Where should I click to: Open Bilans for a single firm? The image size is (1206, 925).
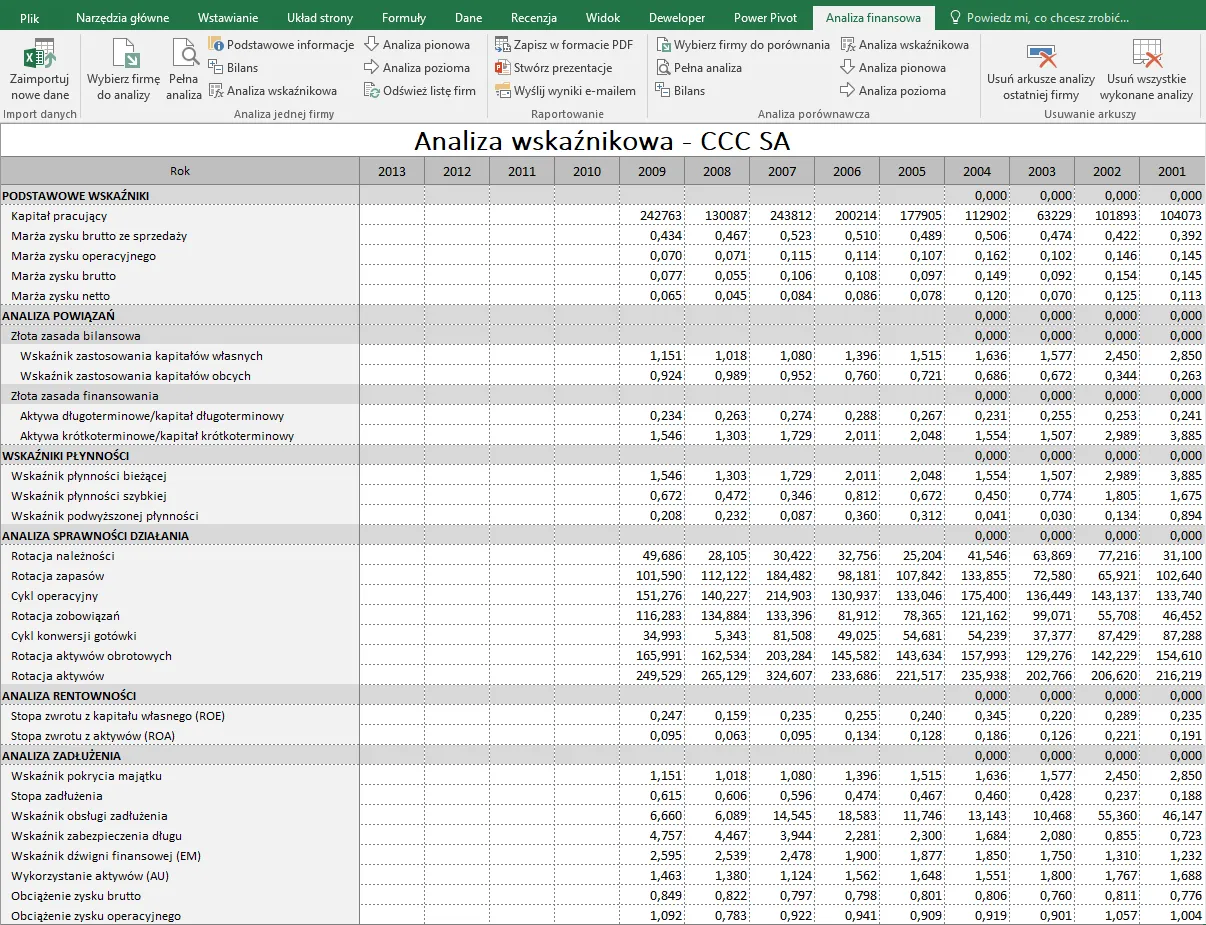(213, 66)
